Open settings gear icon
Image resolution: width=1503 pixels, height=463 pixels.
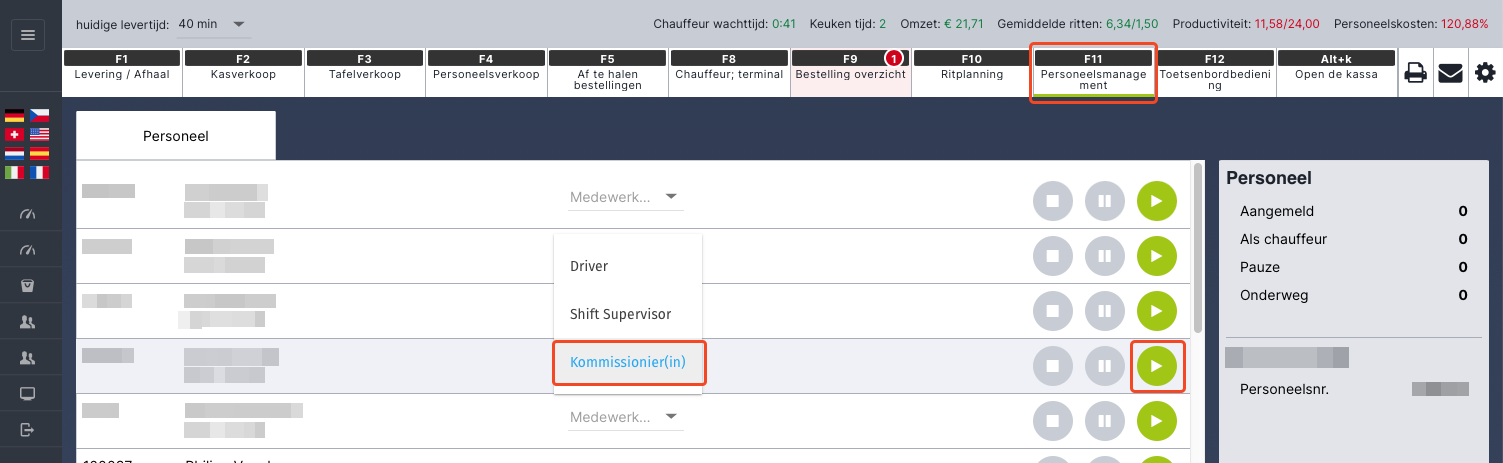[x=1485, y=73]
